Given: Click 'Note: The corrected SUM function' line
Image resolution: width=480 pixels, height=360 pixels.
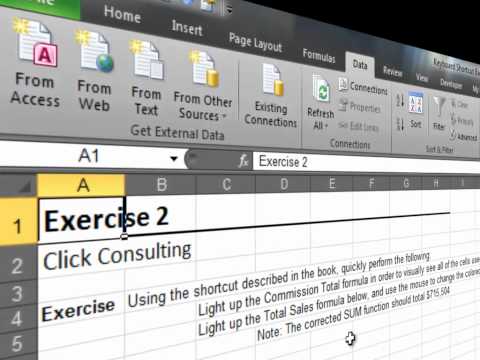Looking at the screenshot, I should pos(353,313).
